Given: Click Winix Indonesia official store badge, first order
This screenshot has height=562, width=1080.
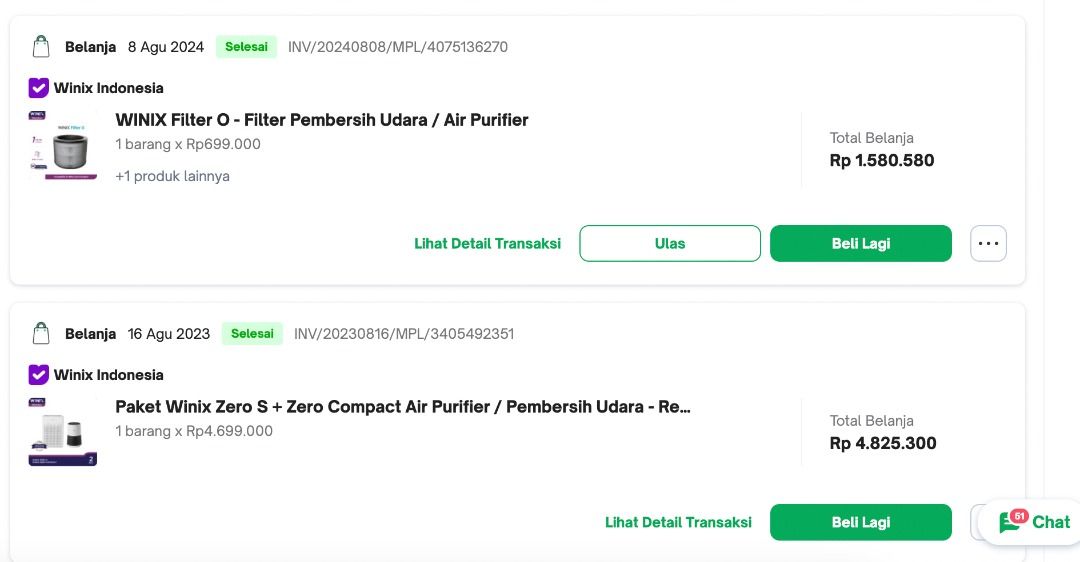Looking at the screenshot, I should point(38,88).
